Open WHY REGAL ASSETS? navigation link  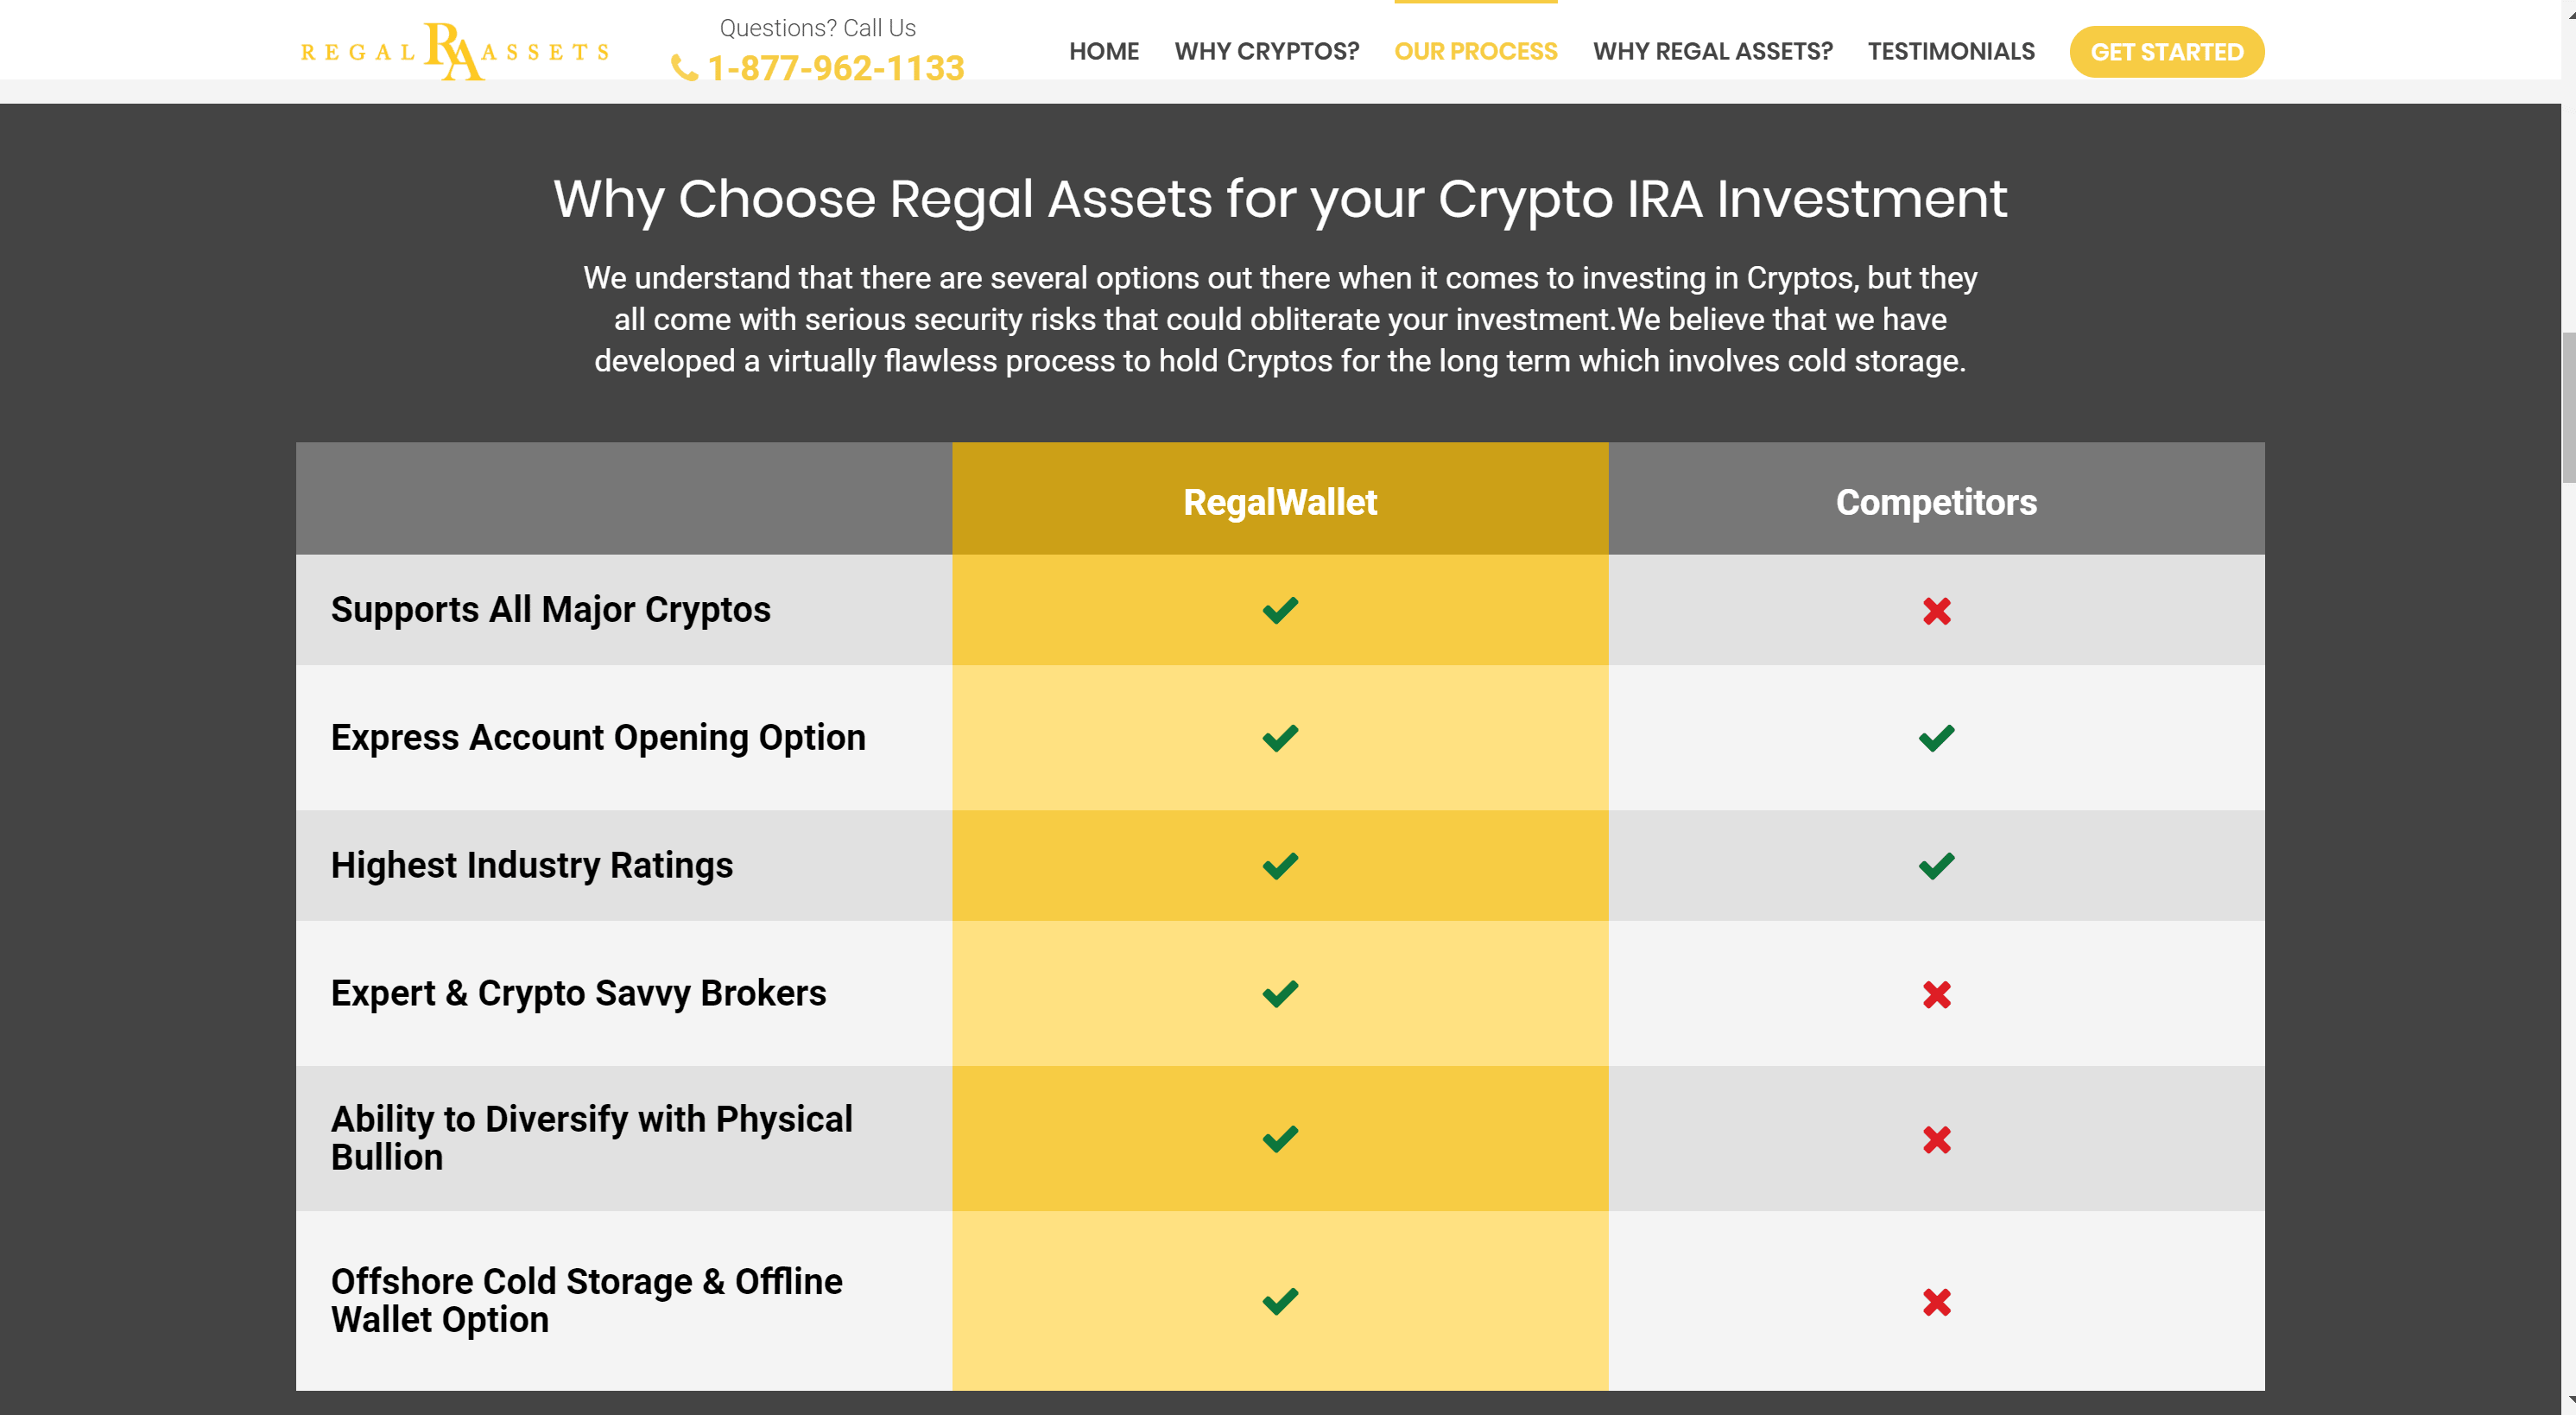pyautogui.click(x=1712, y=51)
